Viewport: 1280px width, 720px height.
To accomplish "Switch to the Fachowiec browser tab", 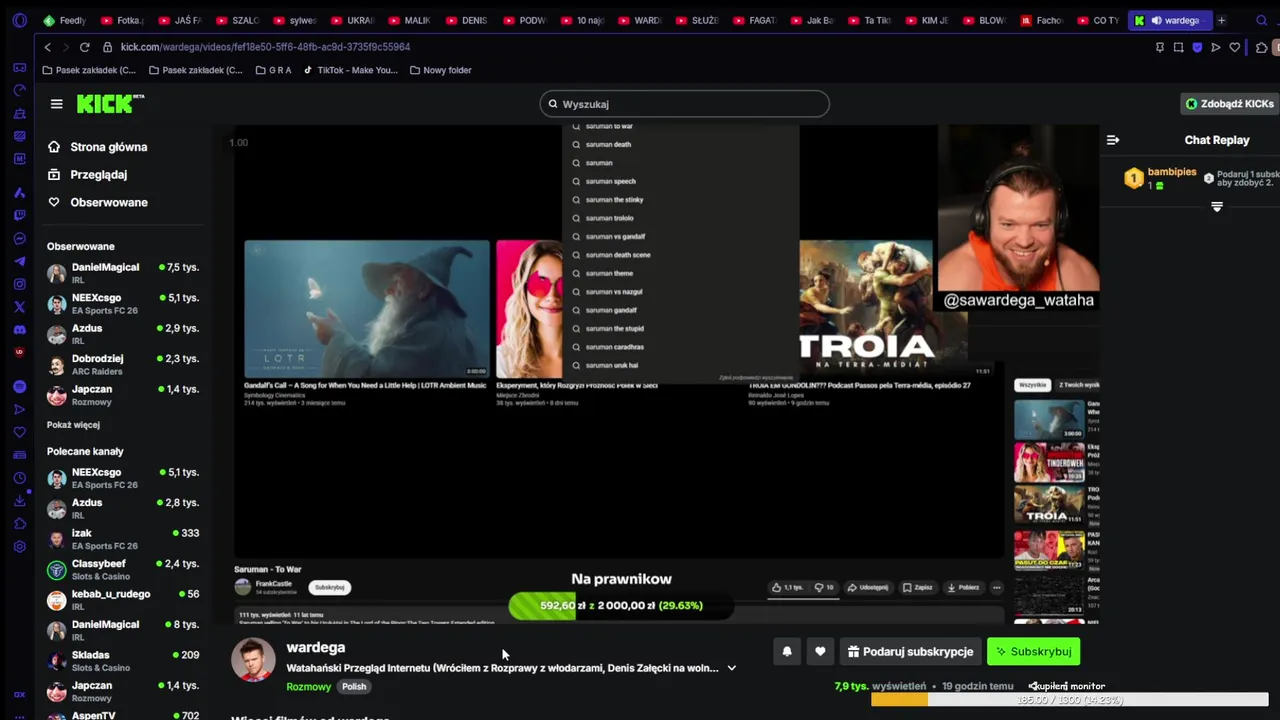I will (x=1042, y=20).
